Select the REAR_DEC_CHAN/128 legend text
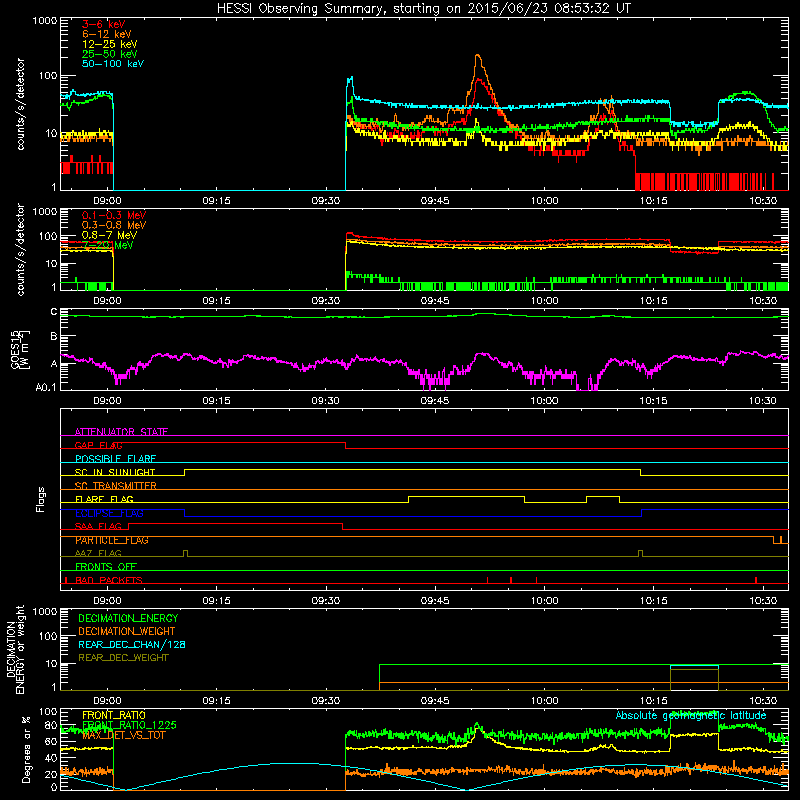The width and height of the screenshot is (800, 800). point(132,644)
